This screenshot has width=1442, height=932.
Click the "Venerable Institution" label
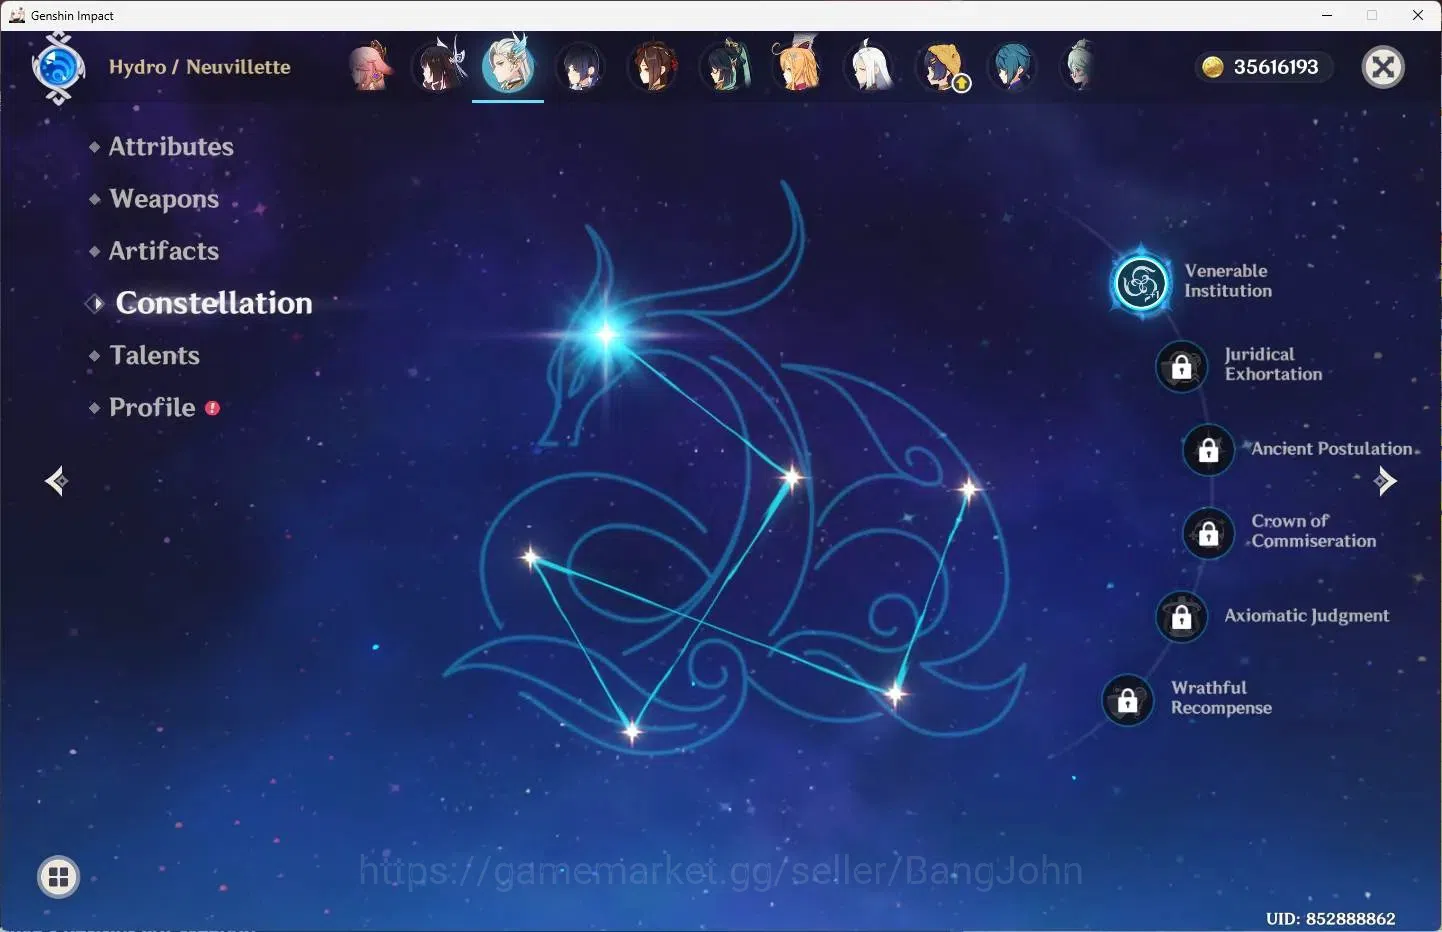coord(1228,281)
